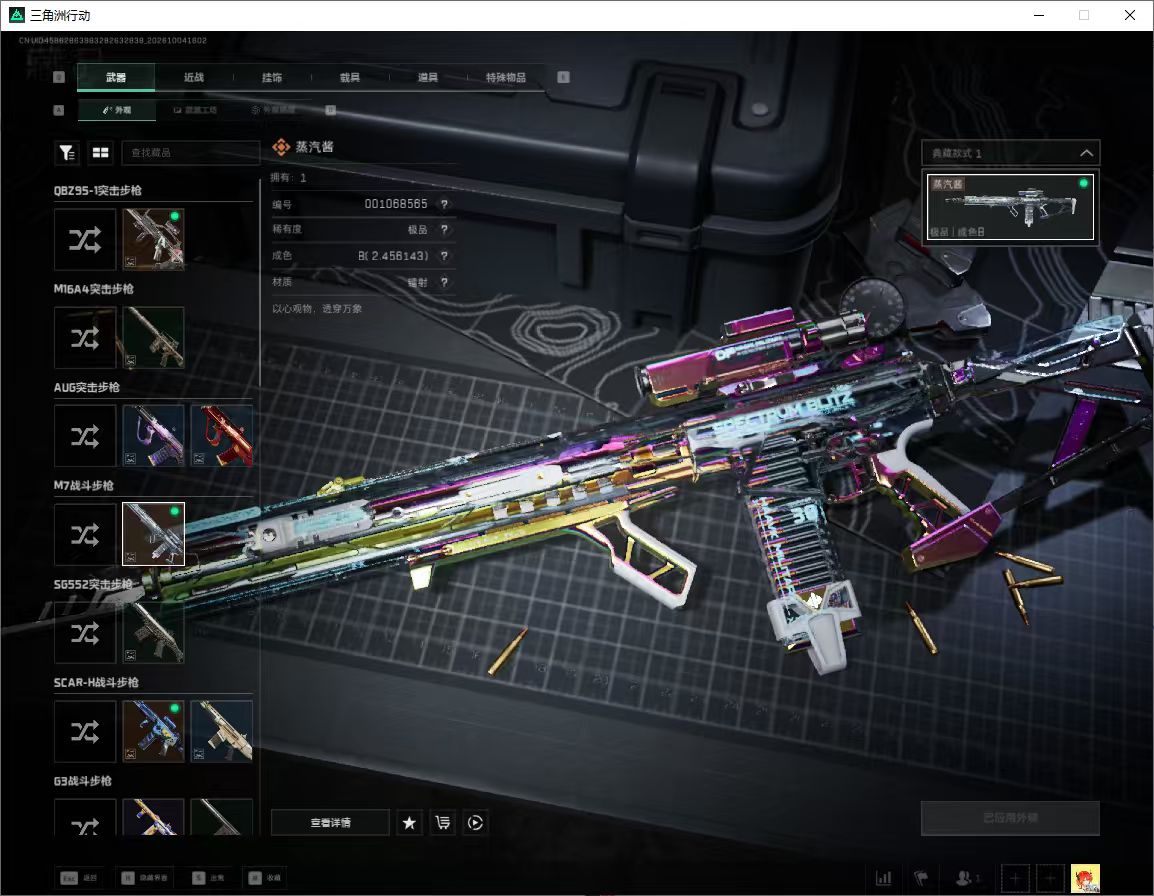This screenshot has width=1154, height=896.
Task: Switch to grid view layout icon
Action: coord(100,152)
